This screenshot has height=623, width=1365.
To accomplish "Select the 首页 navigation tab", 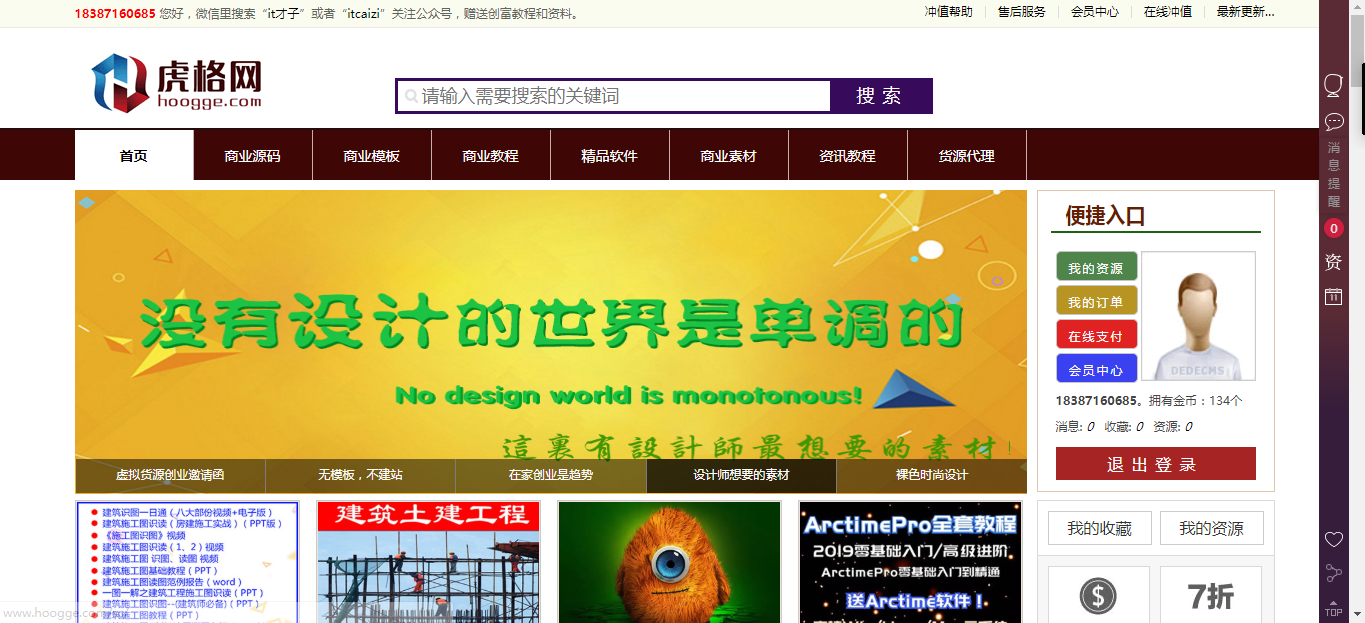I will coord(134,155).
